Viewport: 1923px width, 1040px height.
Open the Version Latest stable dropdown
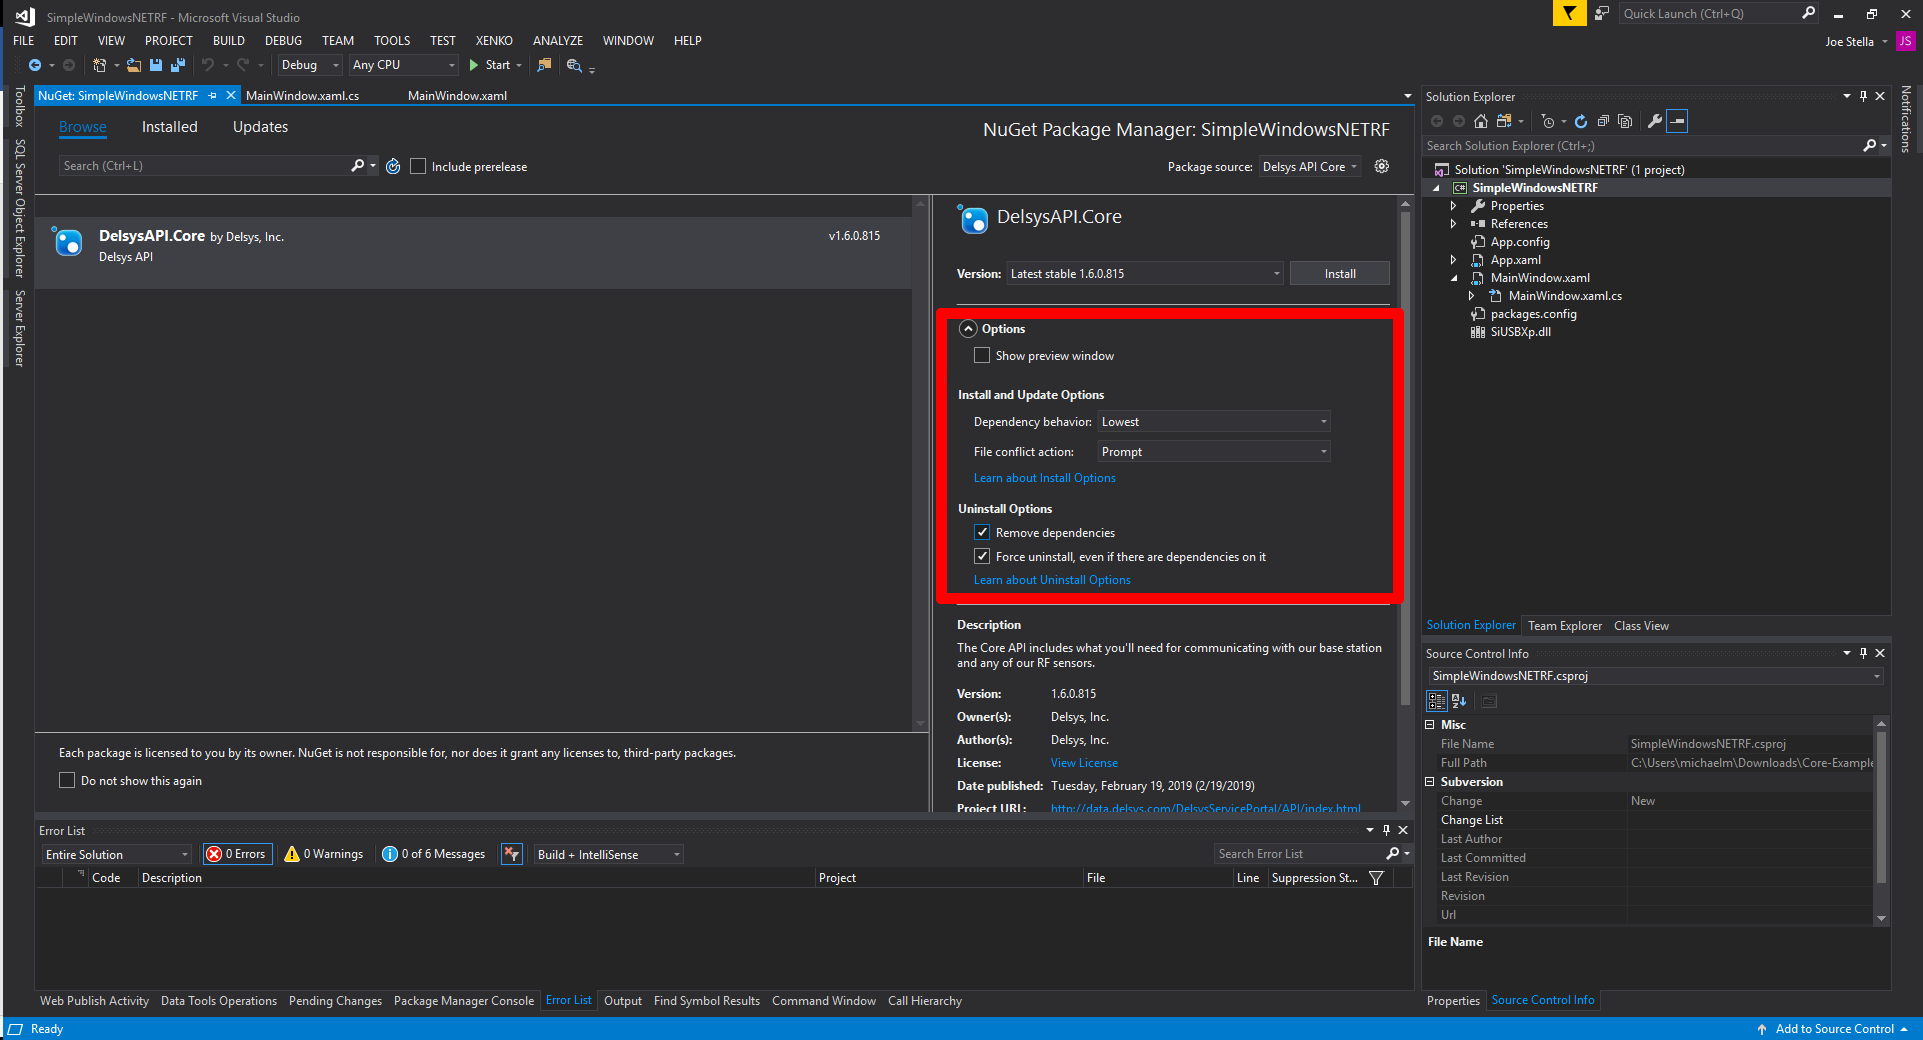(1145, 273)
